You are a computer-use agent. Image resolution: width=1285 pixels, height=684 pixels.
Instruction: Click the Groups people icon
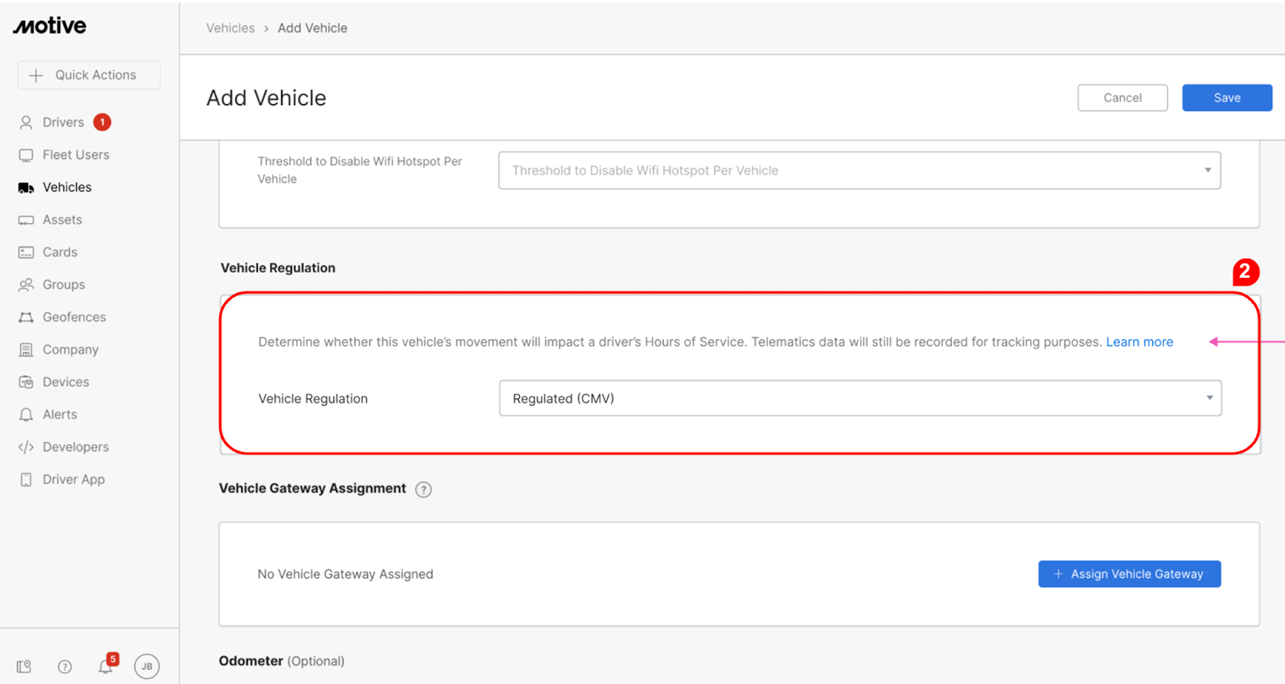(x=26, y=285)
